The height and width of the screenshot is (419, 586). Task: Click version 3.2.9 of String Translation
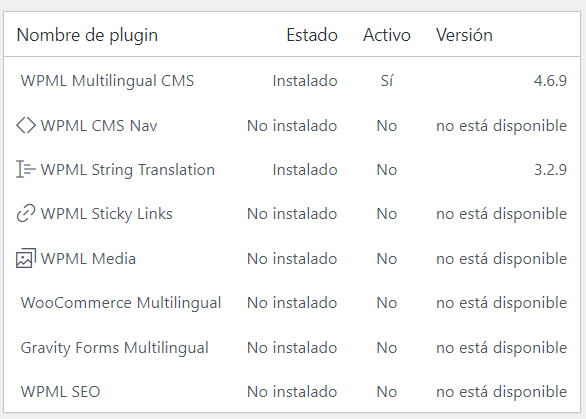550,170
